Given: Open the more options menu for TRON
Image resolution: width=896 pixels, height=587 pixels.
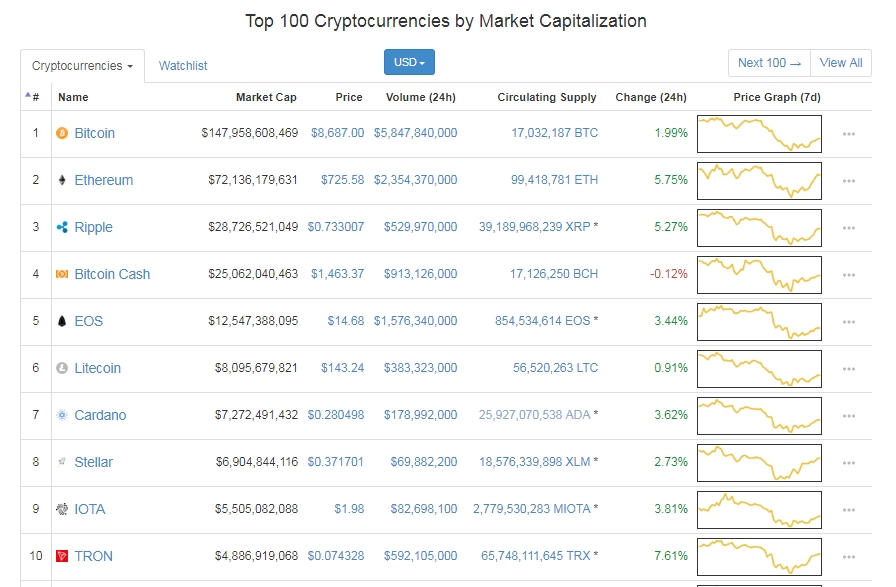Looking at the screenshot, I should pyautogui.click(x=849, y=557).
